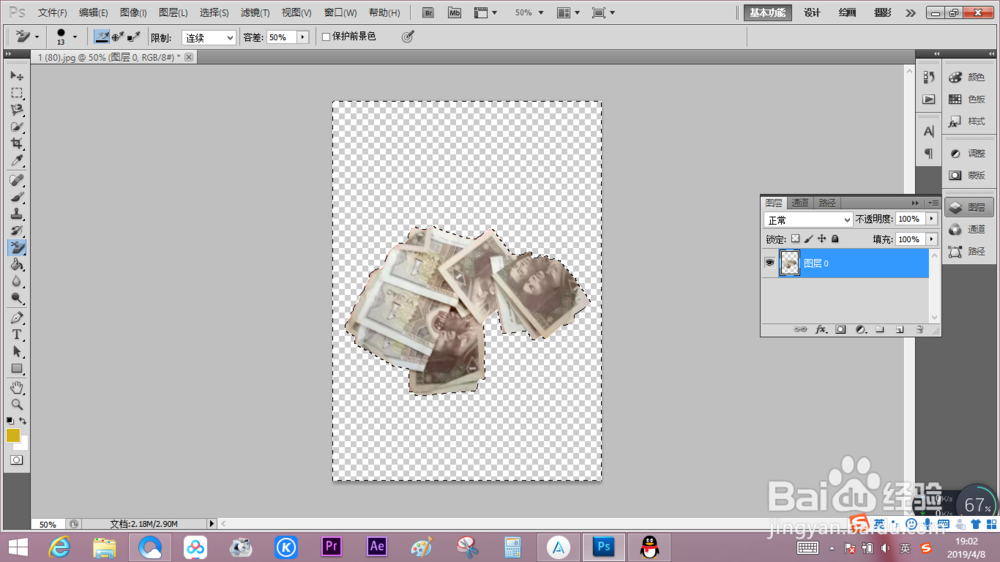The image size is (1000, 562).
Task: Toggle lock transparent pixels
Action: point(795,239)
